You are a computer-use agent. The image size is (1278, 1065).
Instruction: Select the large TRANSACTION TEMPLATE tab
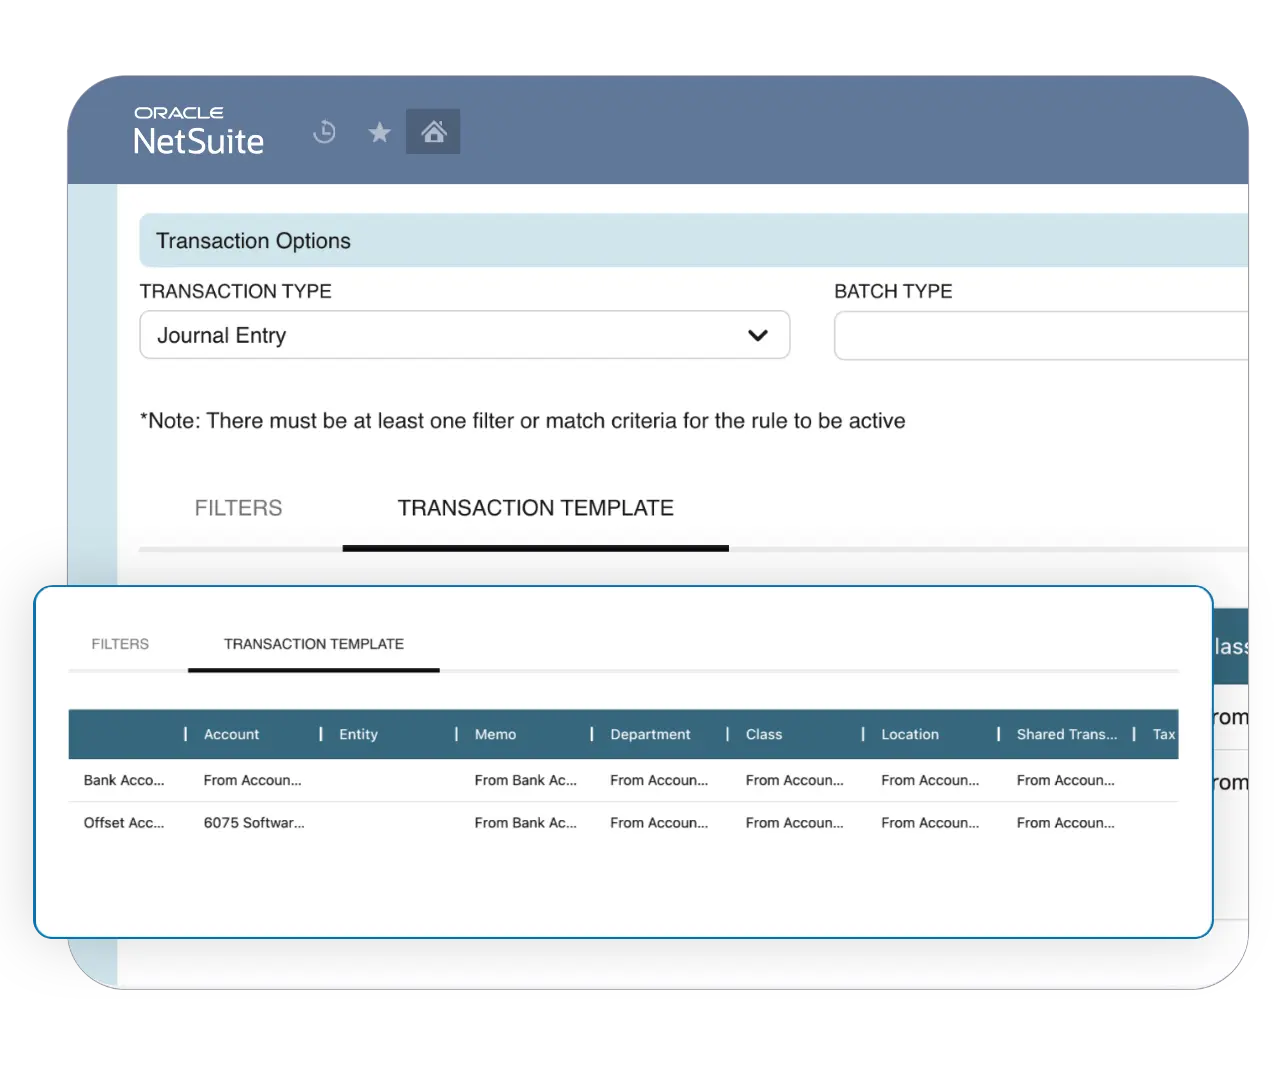tap(535, 508)
